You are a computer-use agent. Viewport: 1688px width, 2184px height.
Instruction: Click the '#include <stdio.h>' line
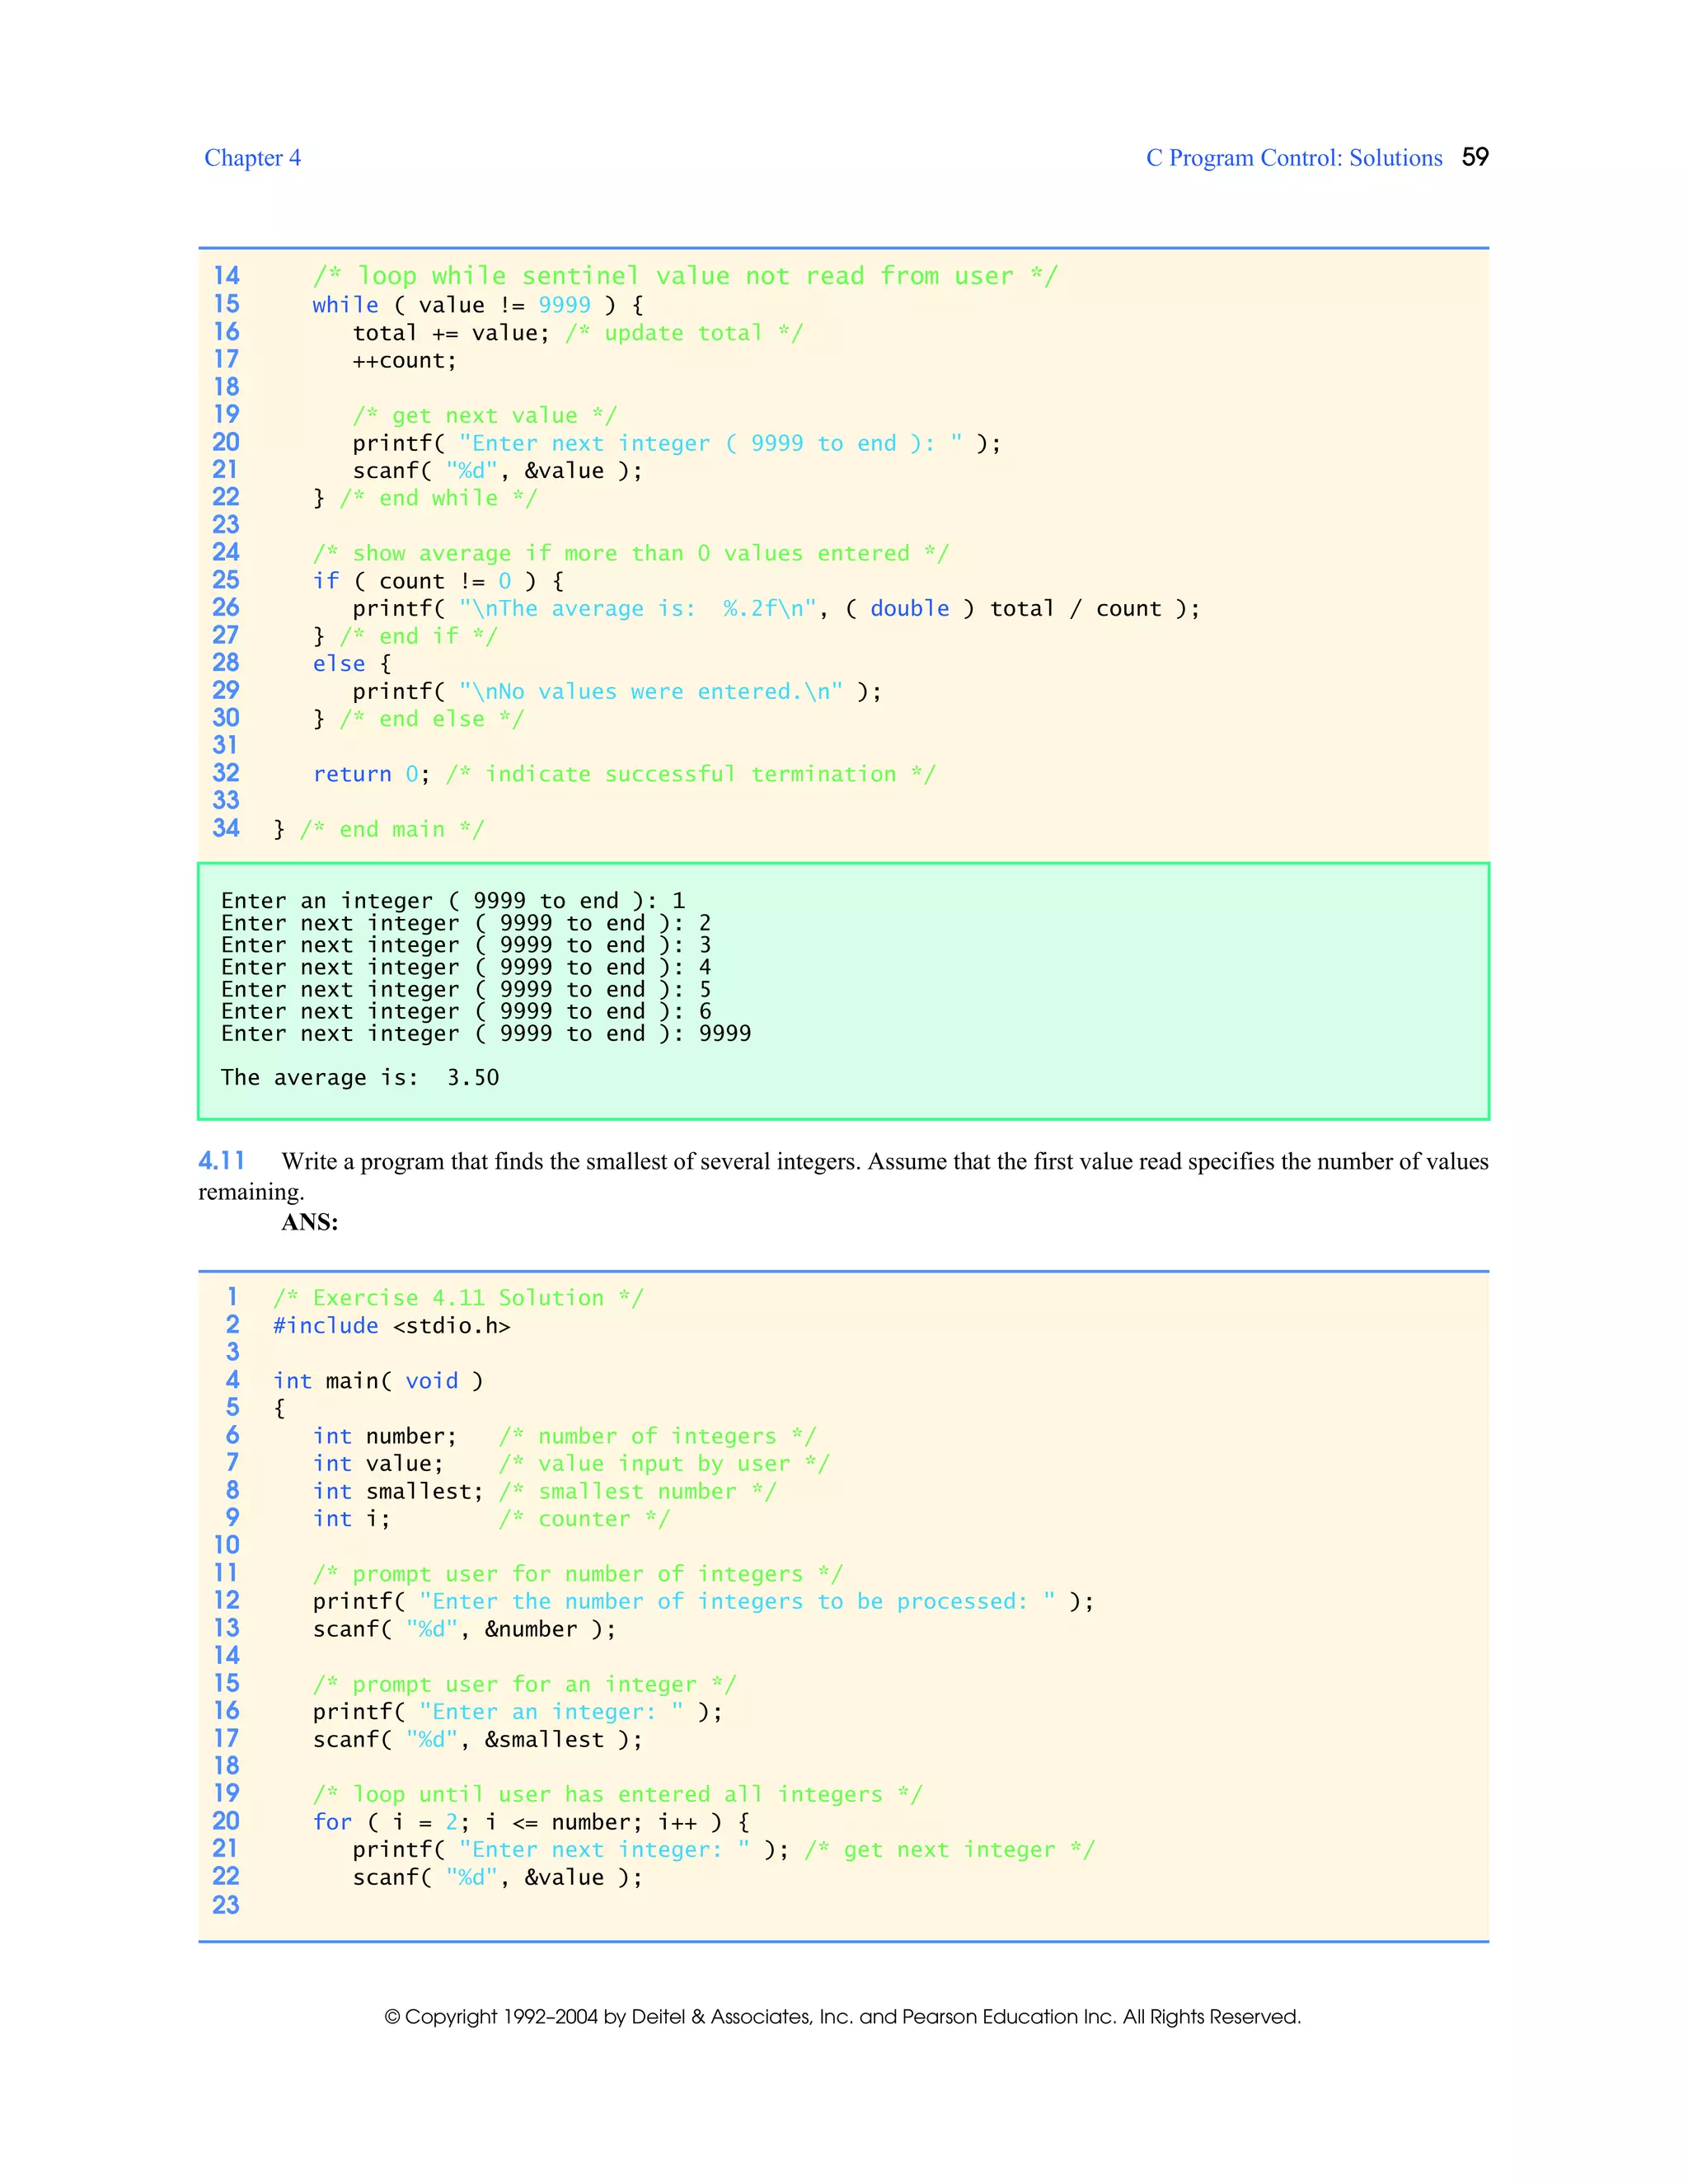392,1326
